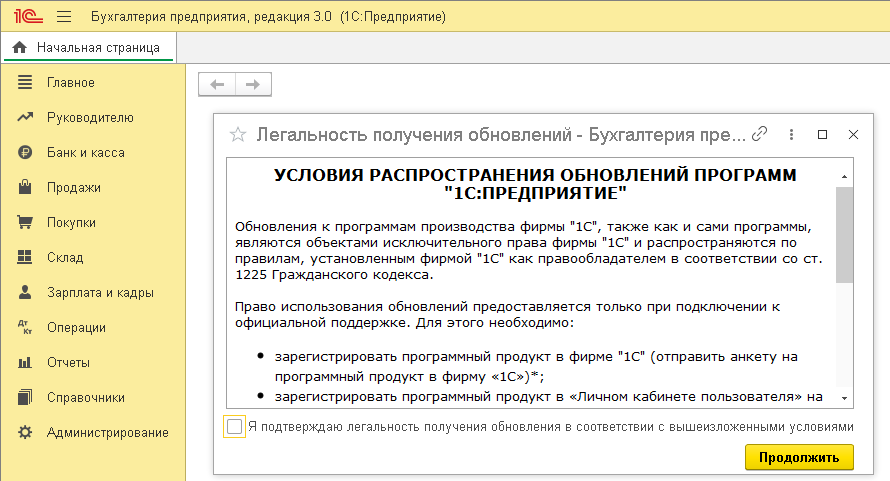The height and width of the screenshot is (481, 890).
Task: Click the Руководителю chart icon
Action: click(x=25, y=117)
